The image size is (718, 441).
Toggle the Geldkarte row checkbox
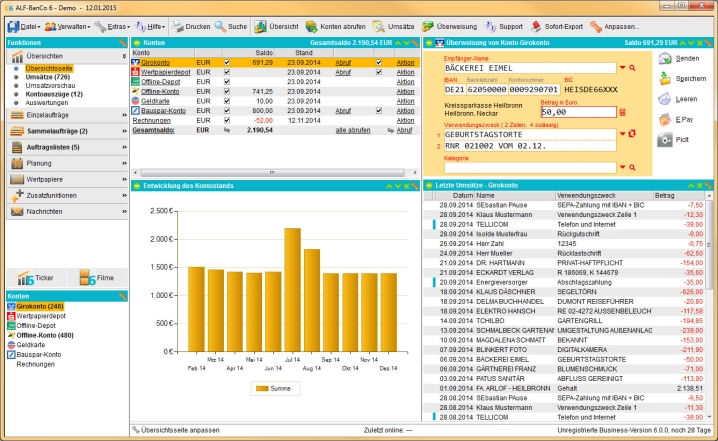click(x=228, y=101)
